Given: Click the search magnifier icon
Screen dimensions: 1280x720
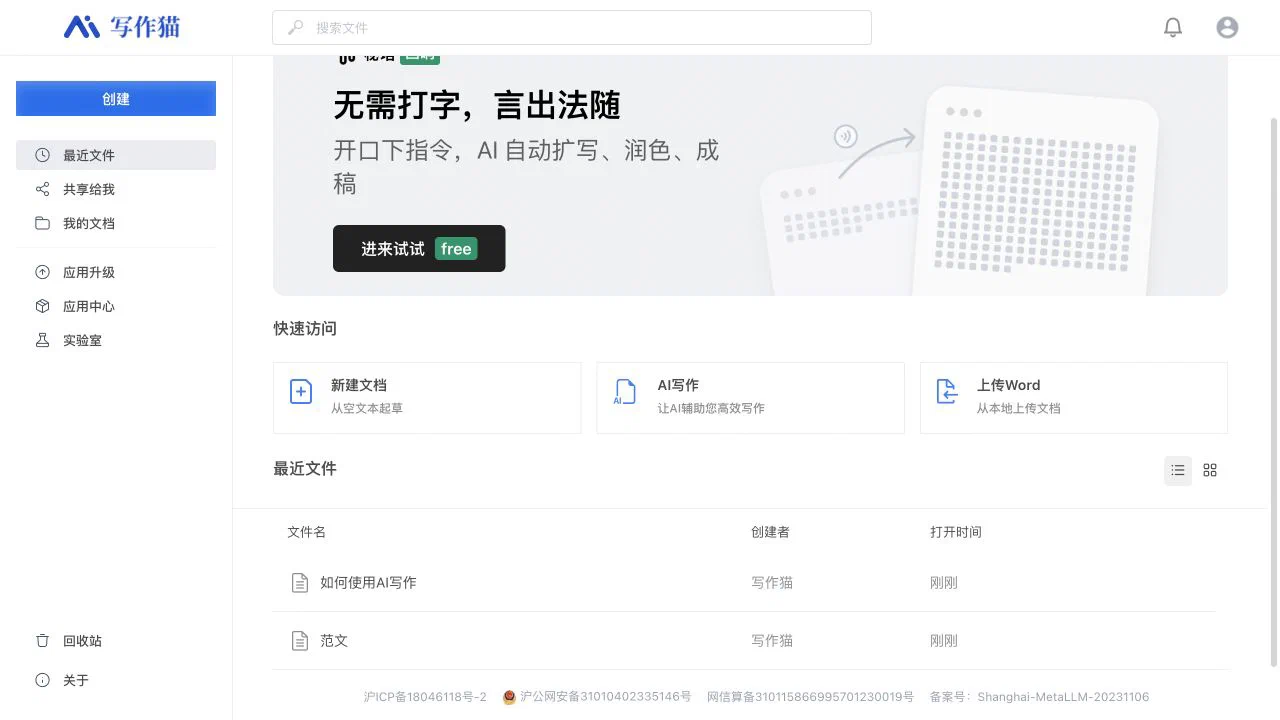Looking at the screenshot, I should coord(296,28).
